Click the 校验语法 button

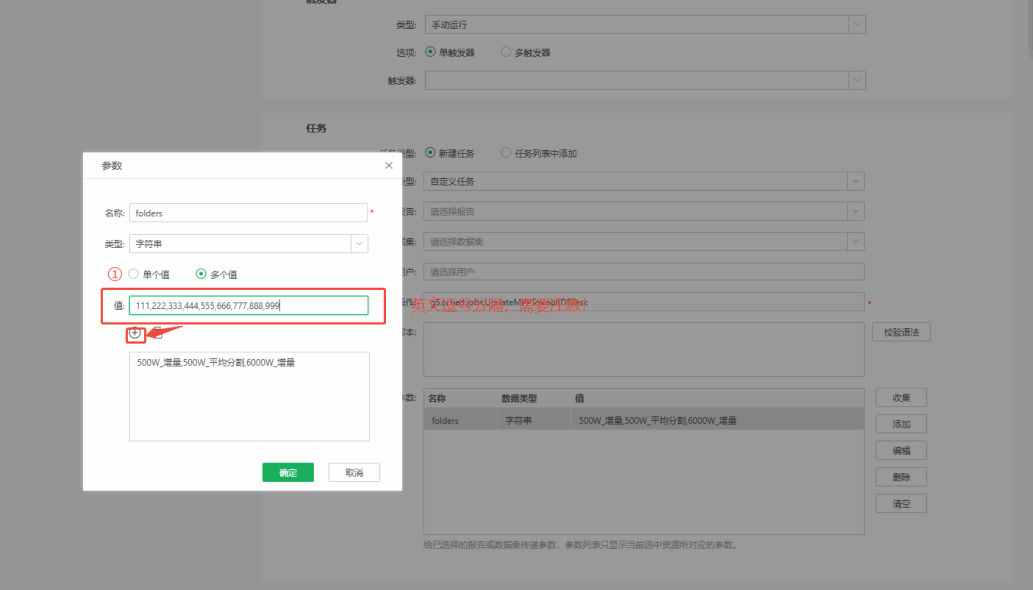click(x=902, y=332)
